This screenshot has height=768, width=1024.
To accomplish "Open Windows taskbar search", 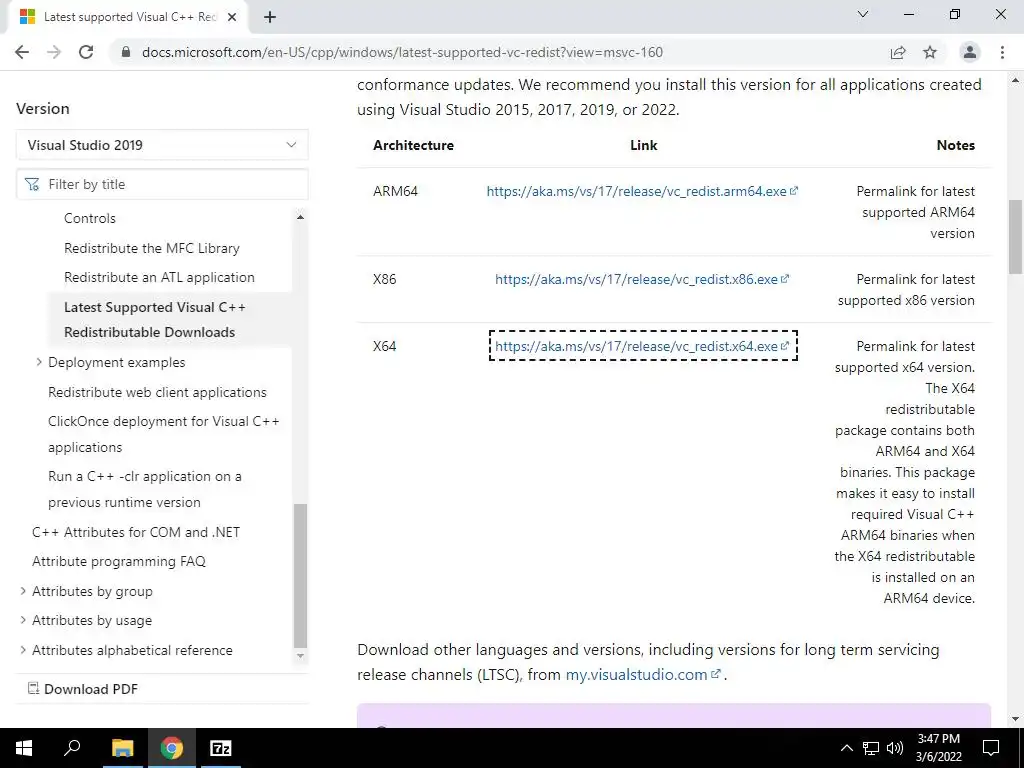I will tap(72, 748).
